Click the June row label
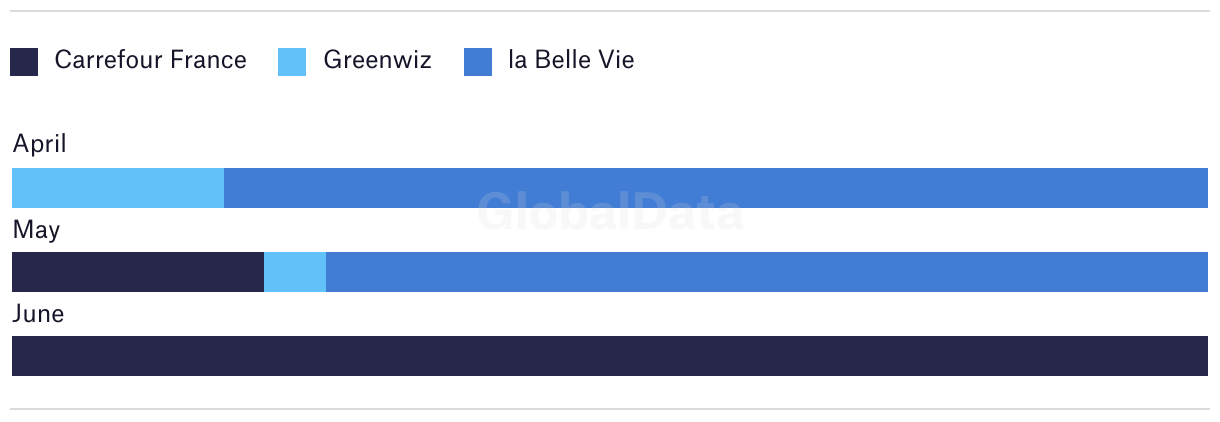1220x422 pixels. (38, 314)
